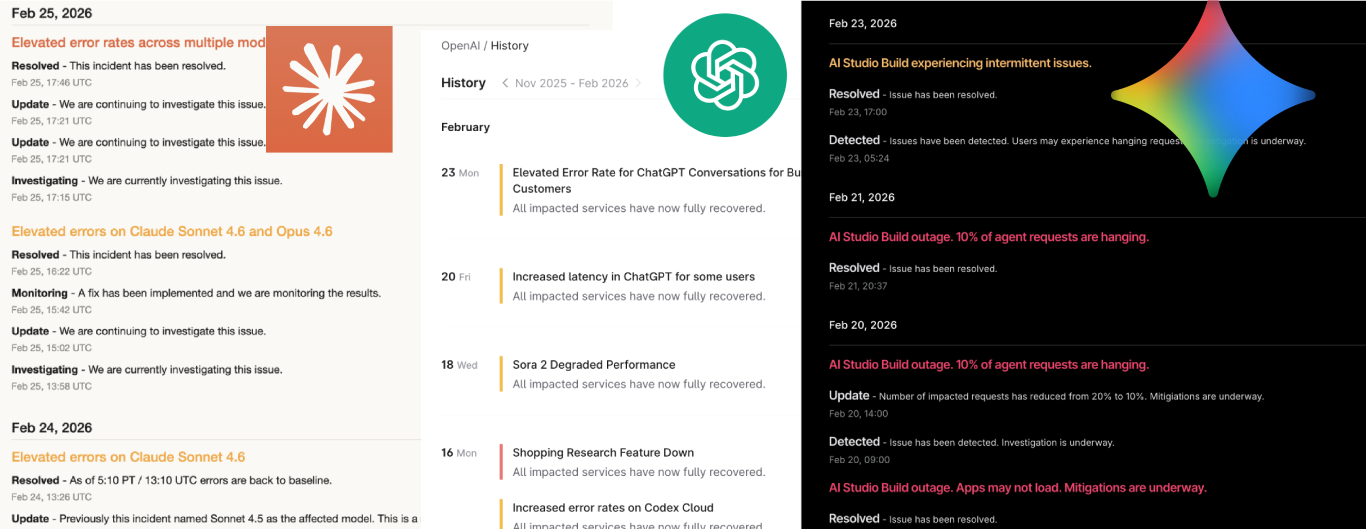Open AI Studio Build outage Apps may not load
1366x529 pixels.
point(1017,488)
